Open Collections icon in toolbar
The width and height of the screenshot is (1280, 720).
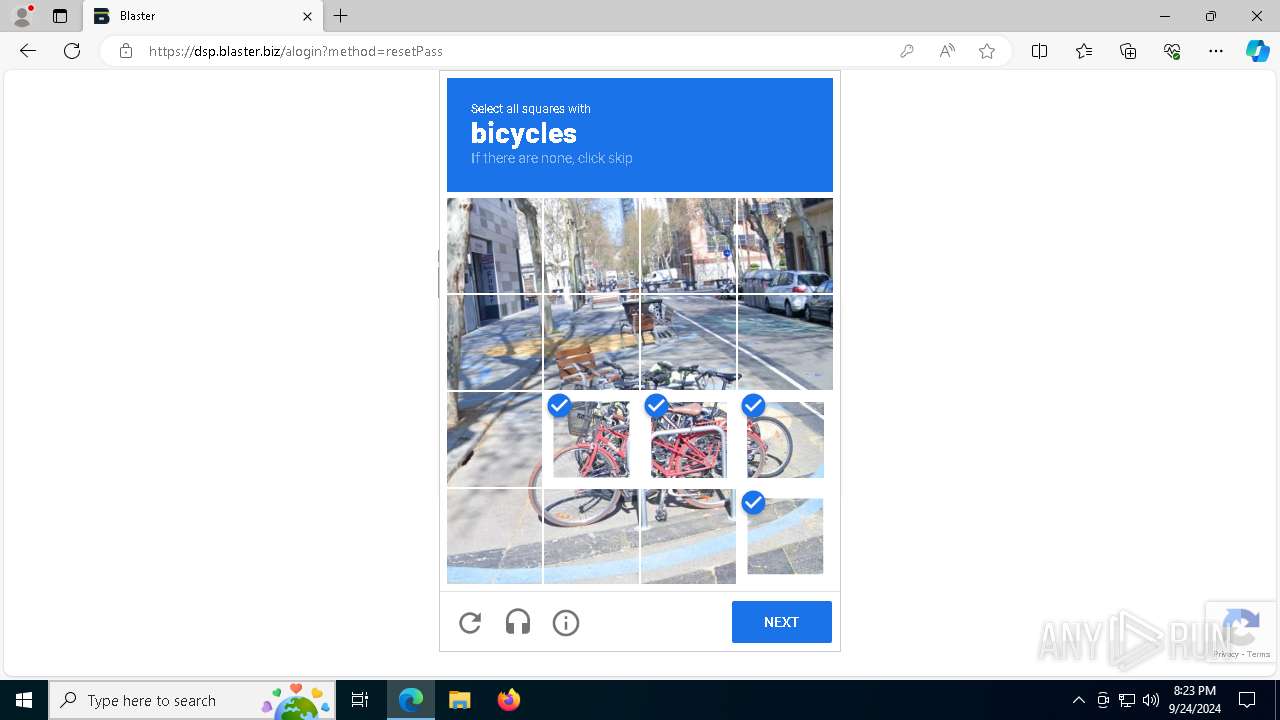click(1128, 51)
